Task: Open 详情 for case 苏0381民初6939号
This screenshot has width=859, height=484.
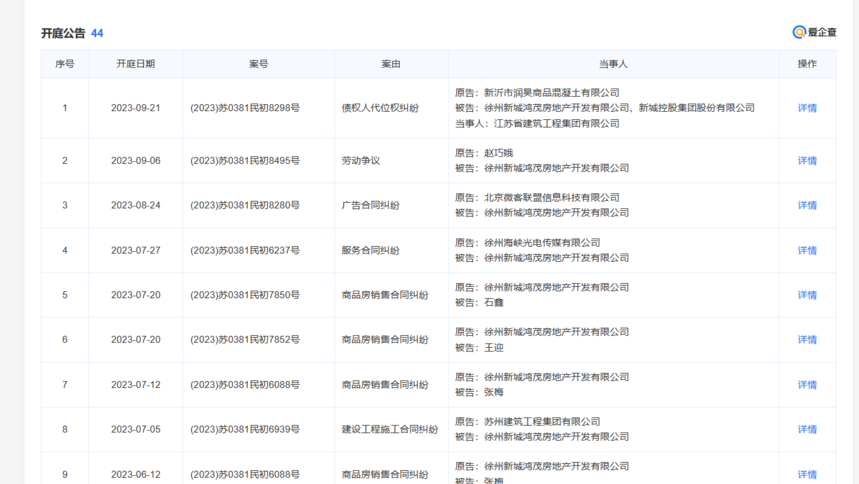Action: [x=807, y=429]
